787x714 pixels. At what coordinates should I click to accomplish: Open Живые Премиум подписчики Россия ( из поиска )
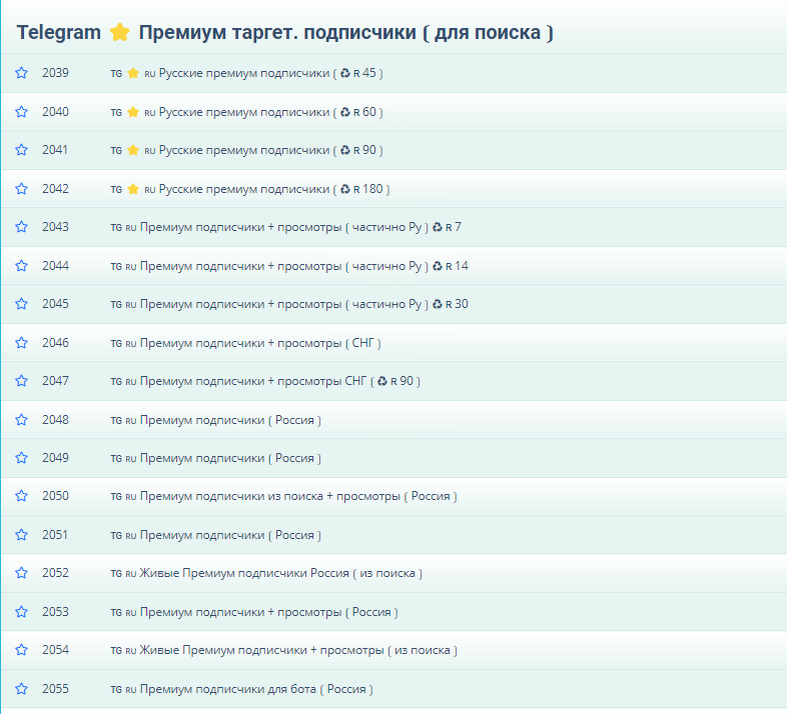pos(267,574)
